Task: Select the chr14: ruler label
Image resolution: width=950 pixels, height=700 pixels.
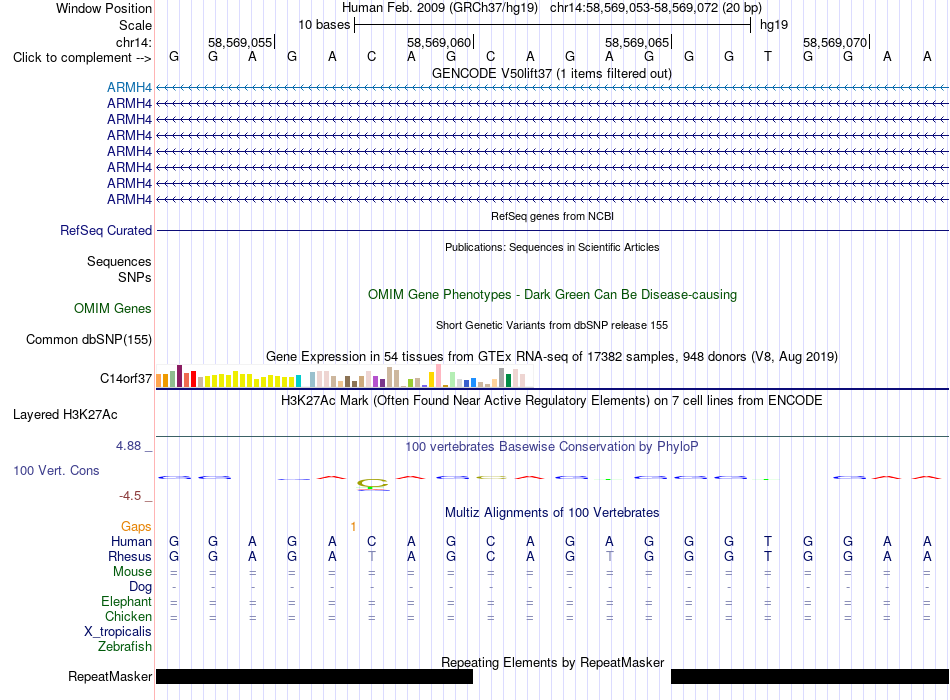Action: tap(133, 42)
